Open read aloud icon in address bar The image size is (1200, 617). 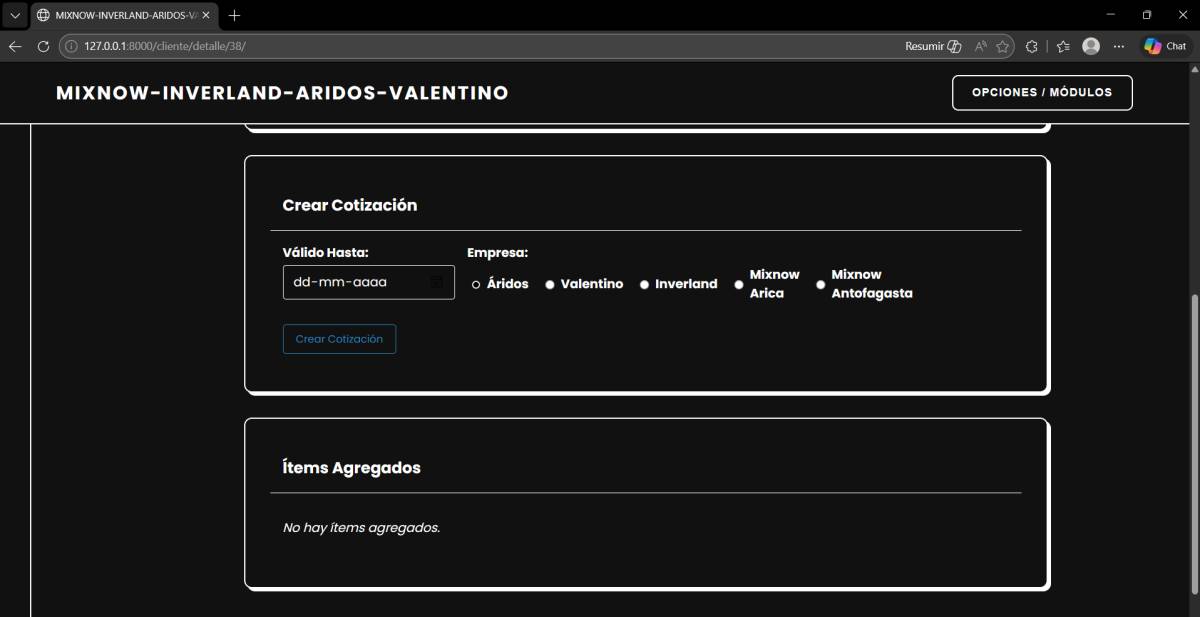tap(981, 46)
